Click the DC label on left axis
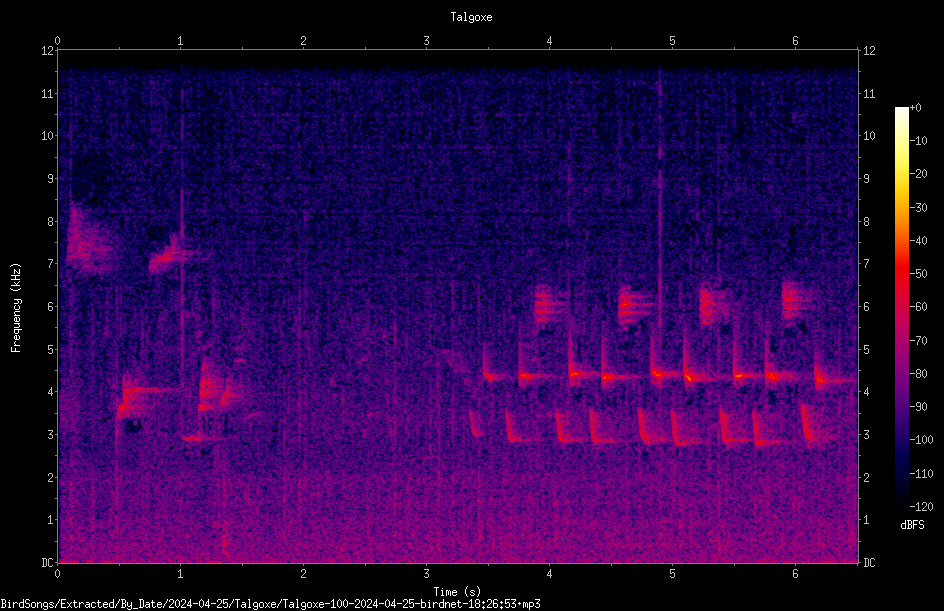944x611 pixels. tap(48, 563)
